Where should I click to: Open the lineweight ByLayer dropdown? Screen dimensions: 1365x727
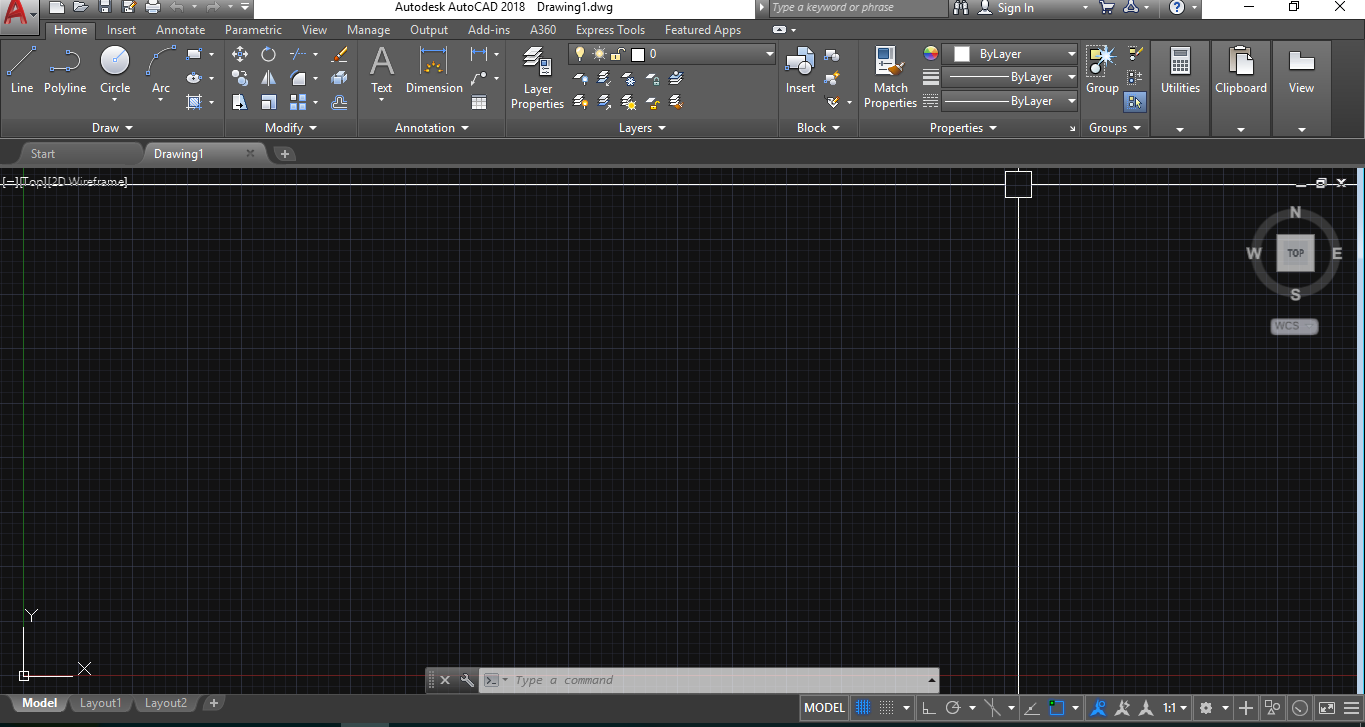tap(1012, 77)
